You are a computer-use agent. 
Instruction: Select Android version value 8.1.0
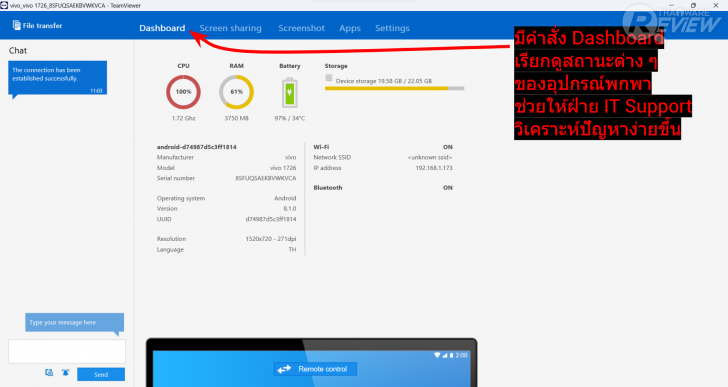pyautogui.click(x=290, y=209)
